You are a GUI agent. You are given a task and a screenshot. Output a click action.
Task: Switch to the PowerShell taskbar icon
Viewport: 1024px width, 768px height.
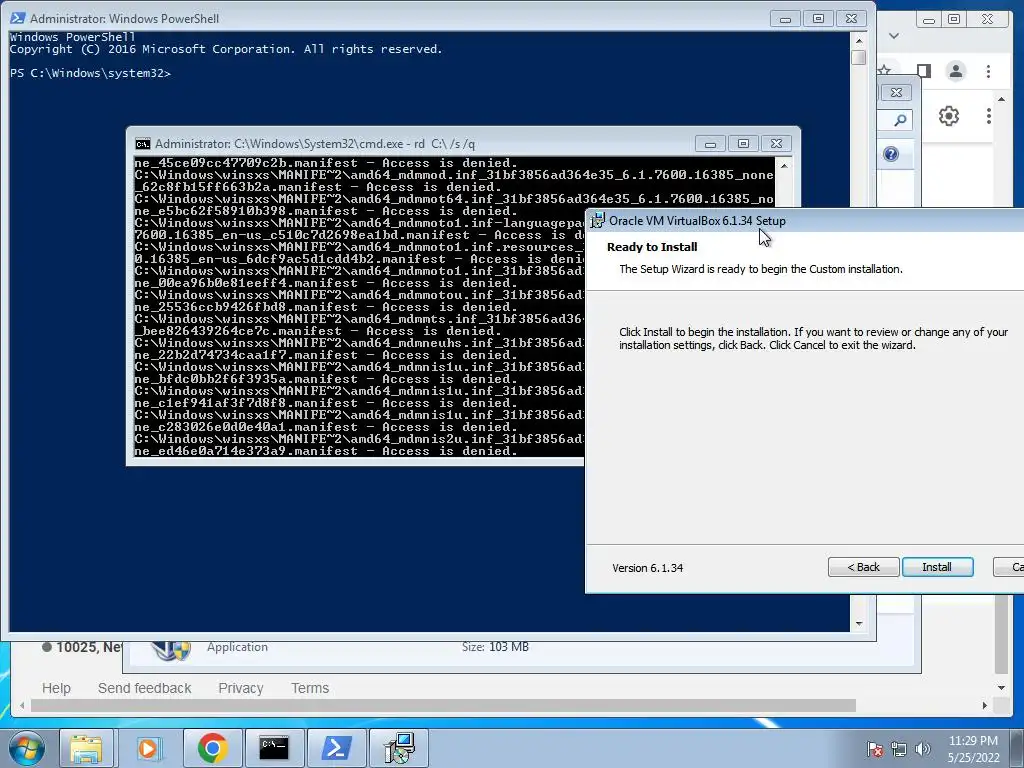click(x=336, y=748)
